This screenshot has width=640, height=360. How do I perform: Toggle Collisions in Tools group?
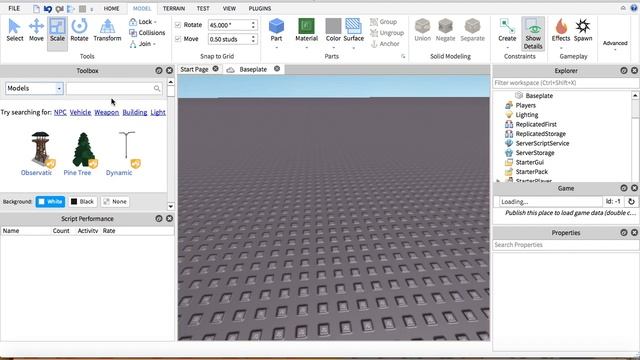(147, 33)
